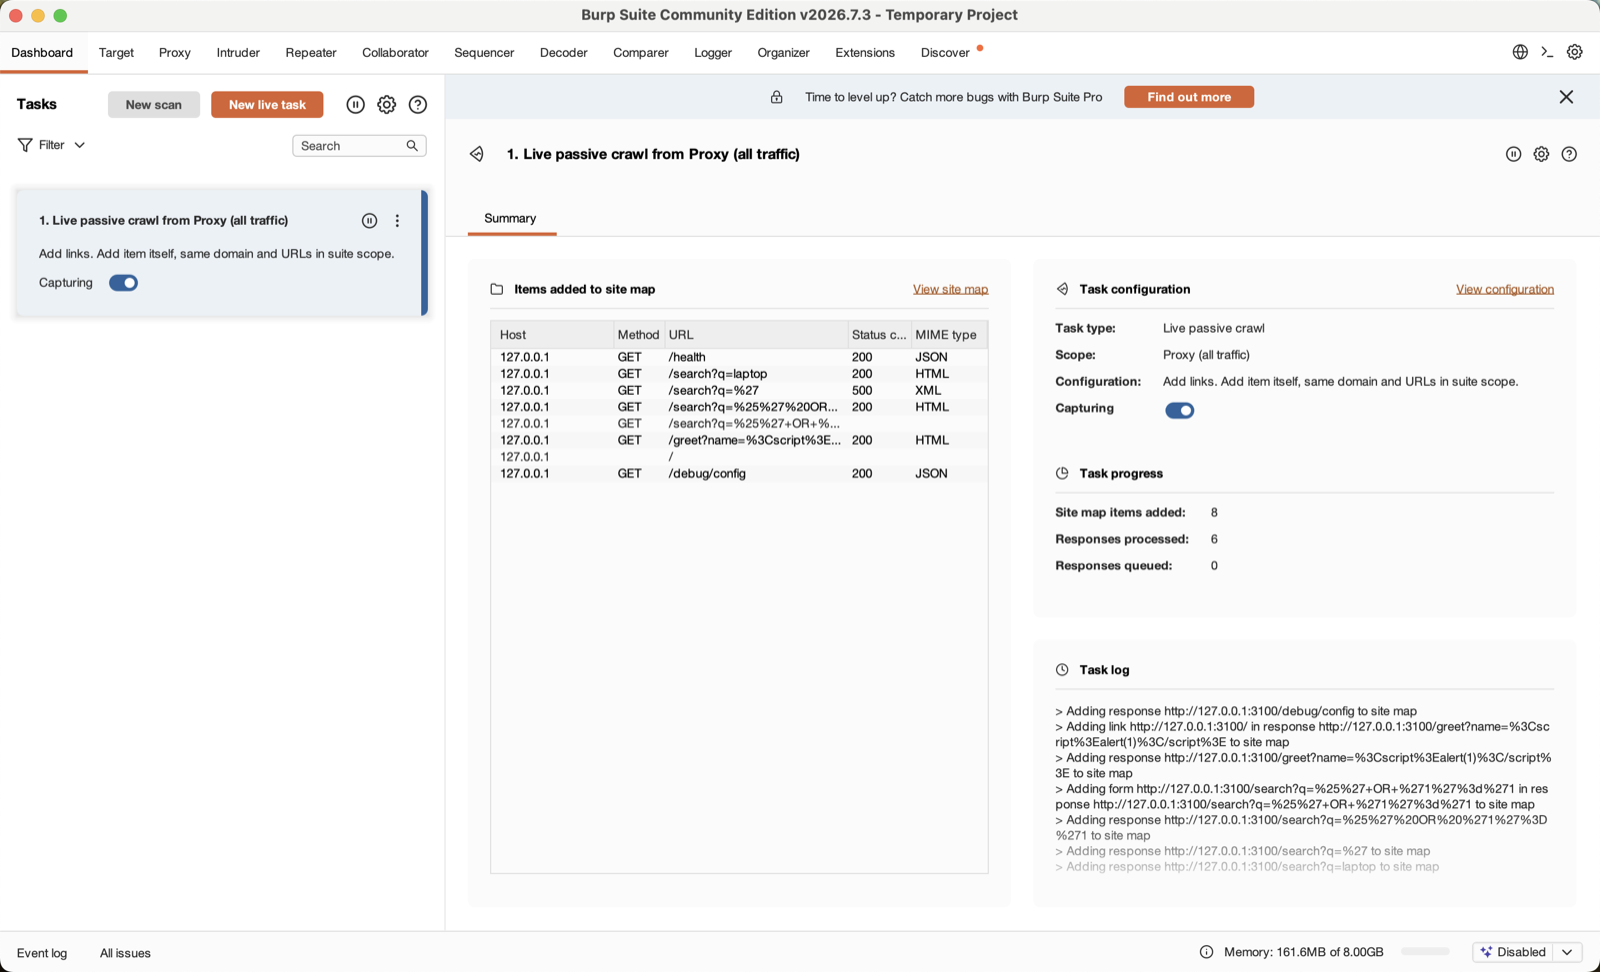Screen dimensions: 1600x972
Task: Open the Extensions tab
Action: (x=865, y=52)
